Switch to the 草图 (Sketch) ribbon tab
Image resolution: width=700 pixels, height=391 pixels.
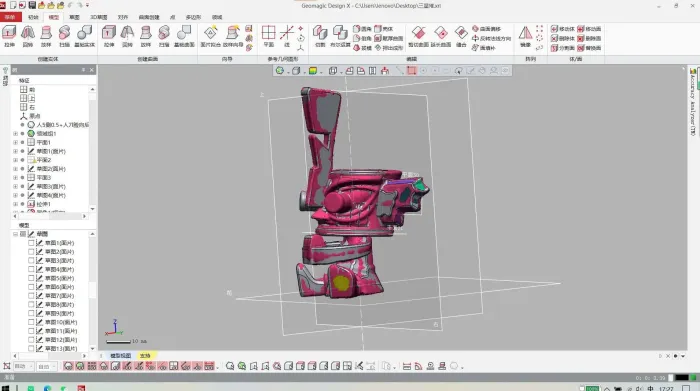[x=74, y=17]
